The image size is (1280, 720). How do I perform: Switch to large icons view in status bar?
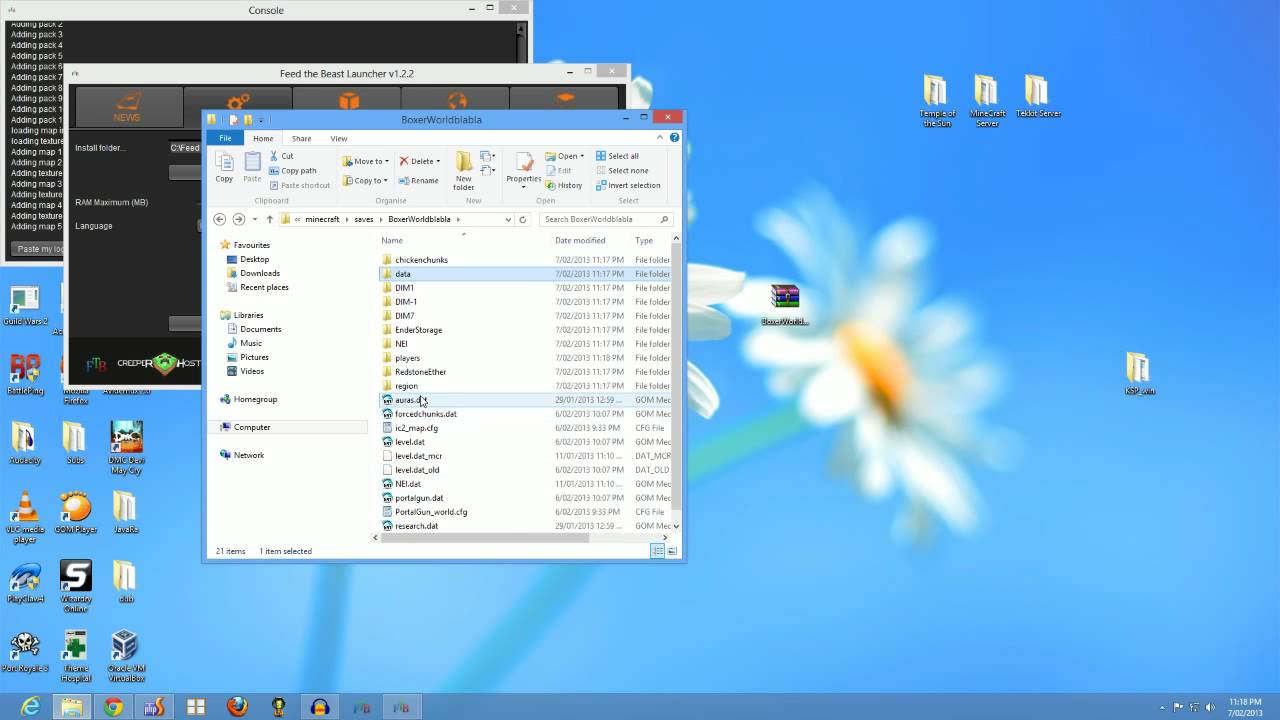click(671, 551)
